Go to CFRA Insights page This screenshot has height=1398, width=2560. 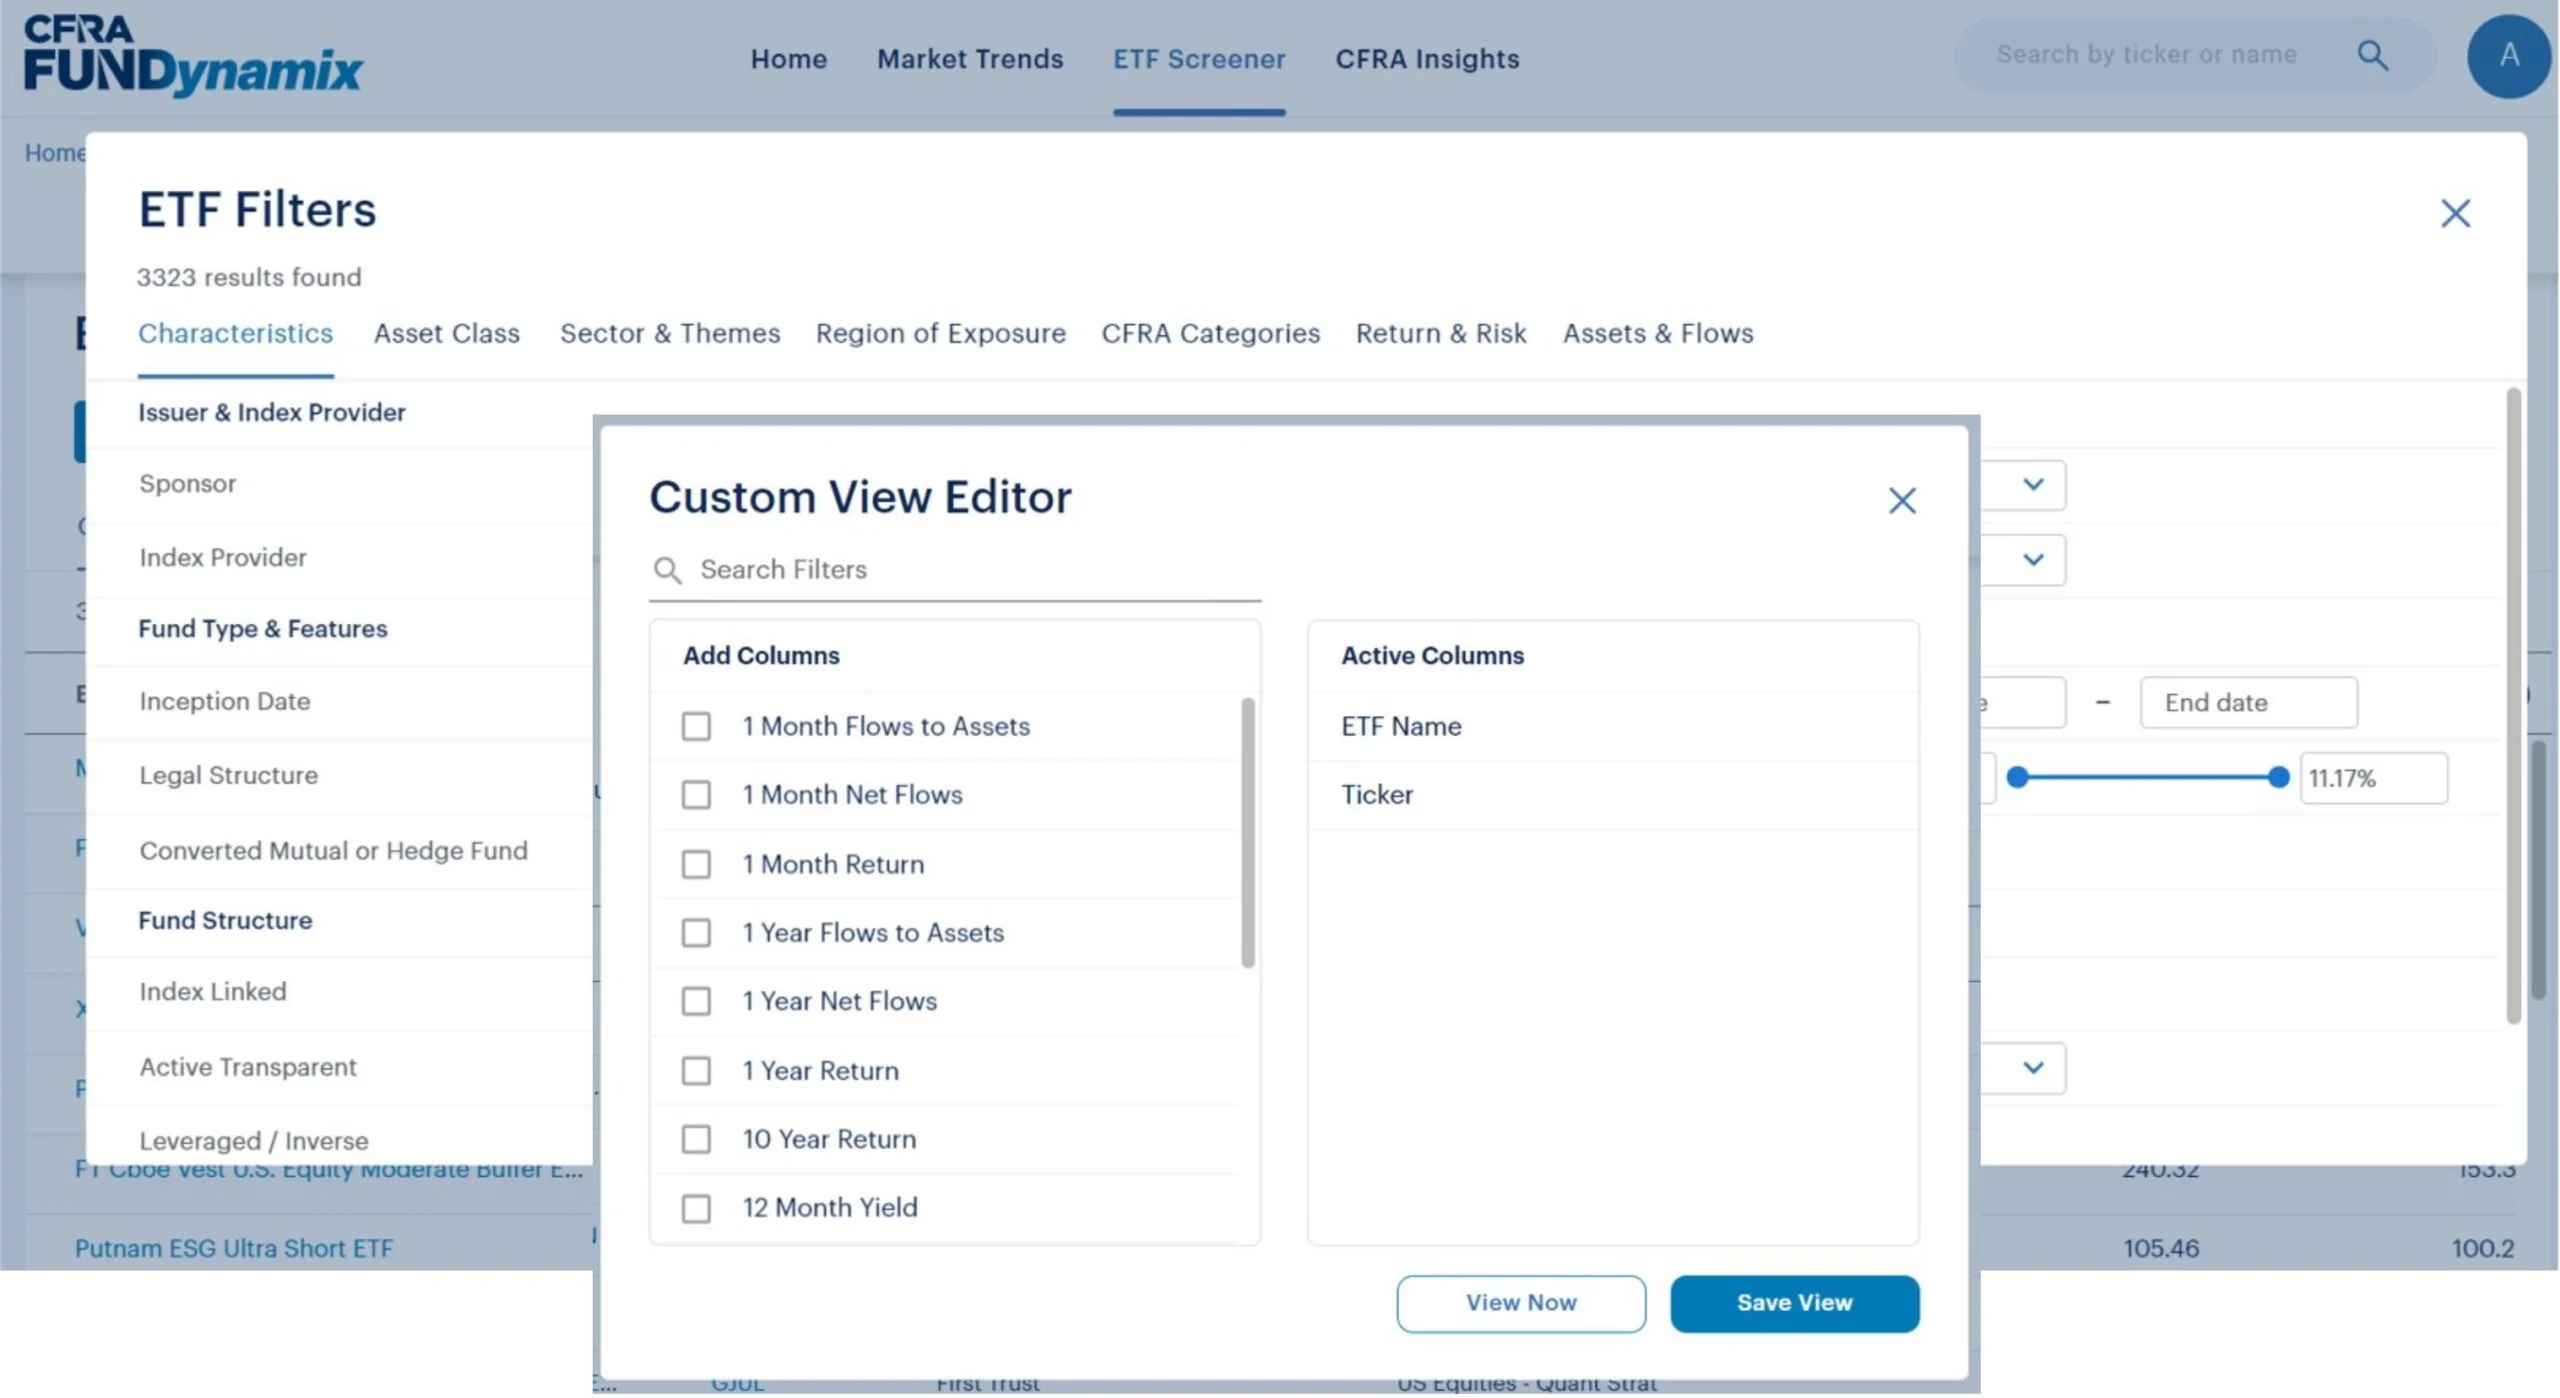point(1427,59)
